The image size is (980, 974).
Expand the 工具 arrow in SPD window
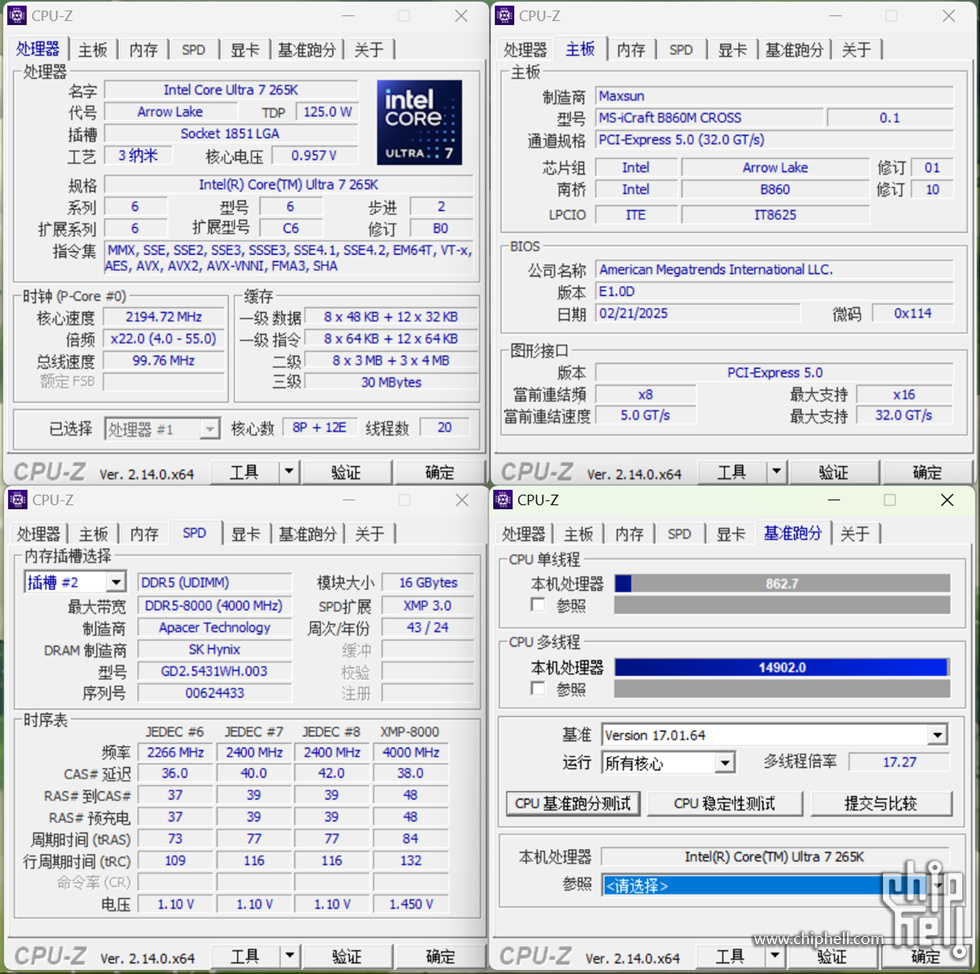289,956
